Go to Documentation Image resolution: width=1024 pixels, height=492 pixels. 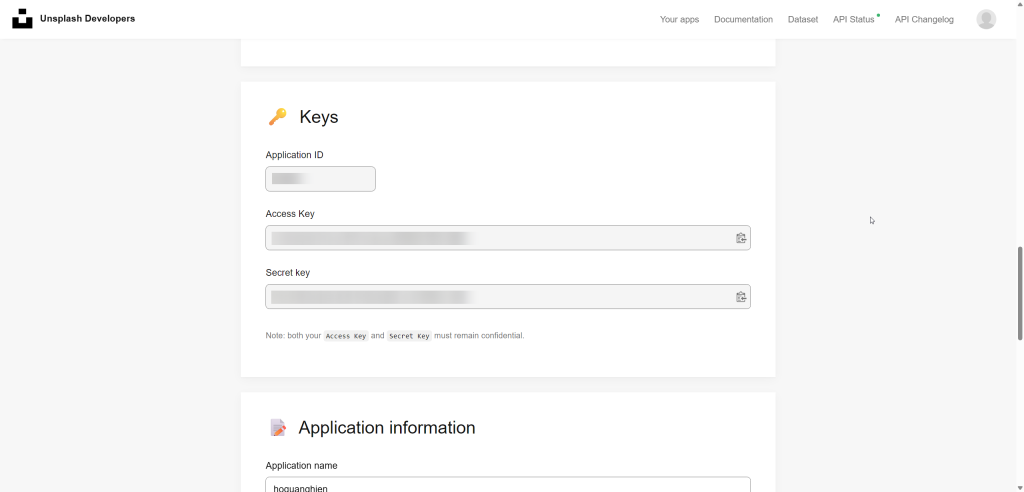tap(743, 20)
